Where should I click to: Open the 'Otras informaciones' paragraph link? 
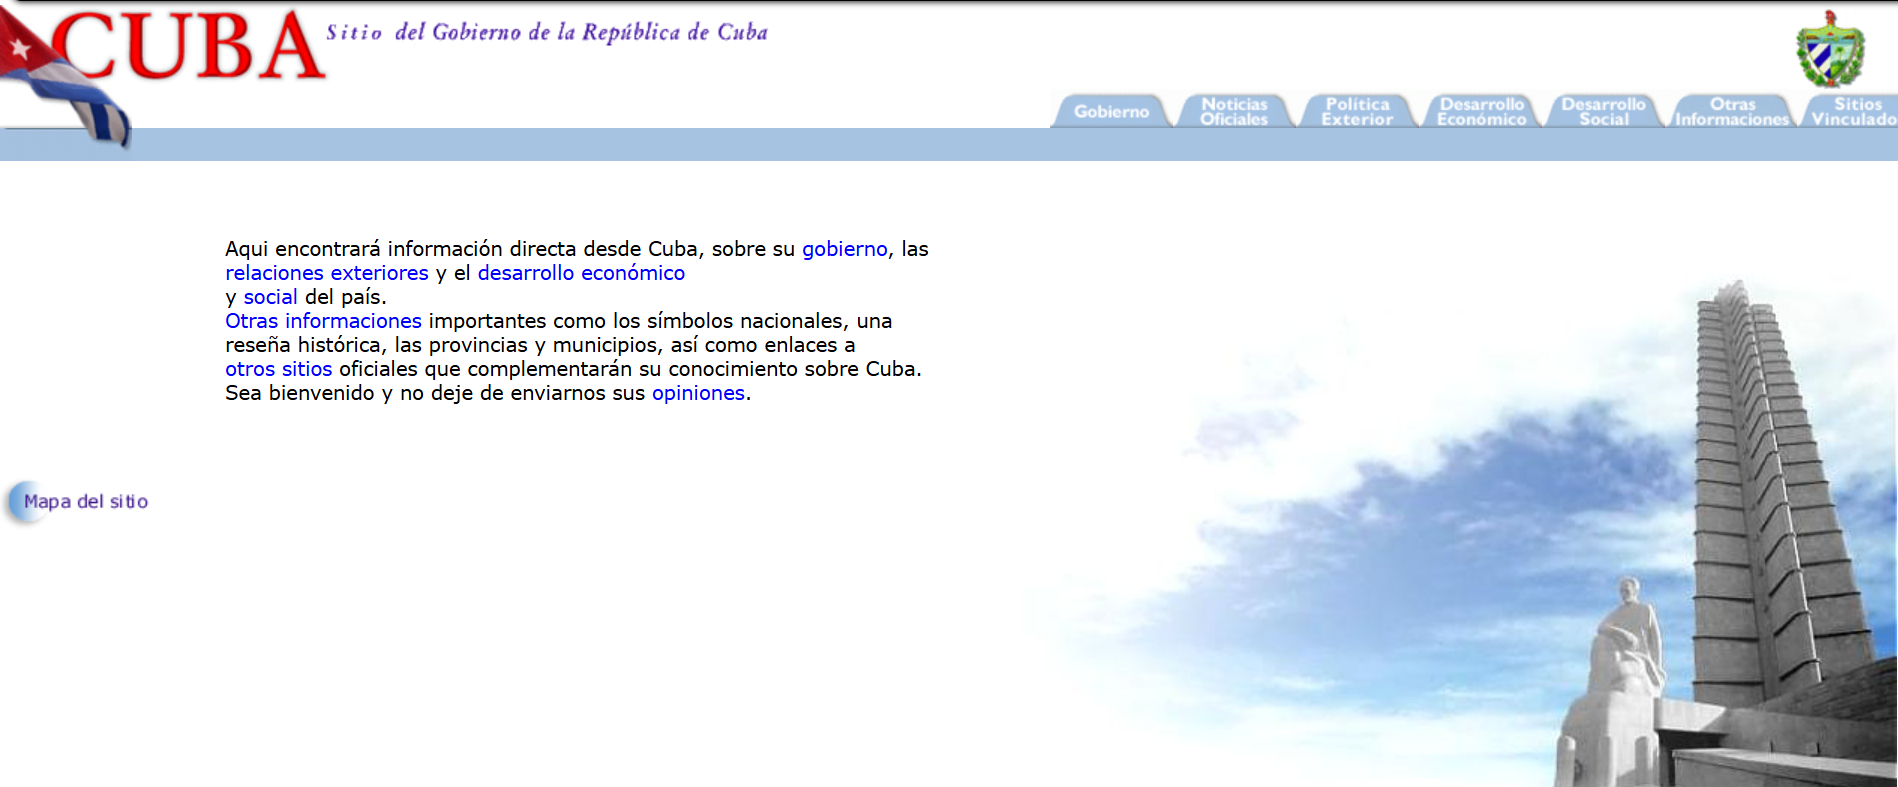pyautogui.click(x=323, y=321)
